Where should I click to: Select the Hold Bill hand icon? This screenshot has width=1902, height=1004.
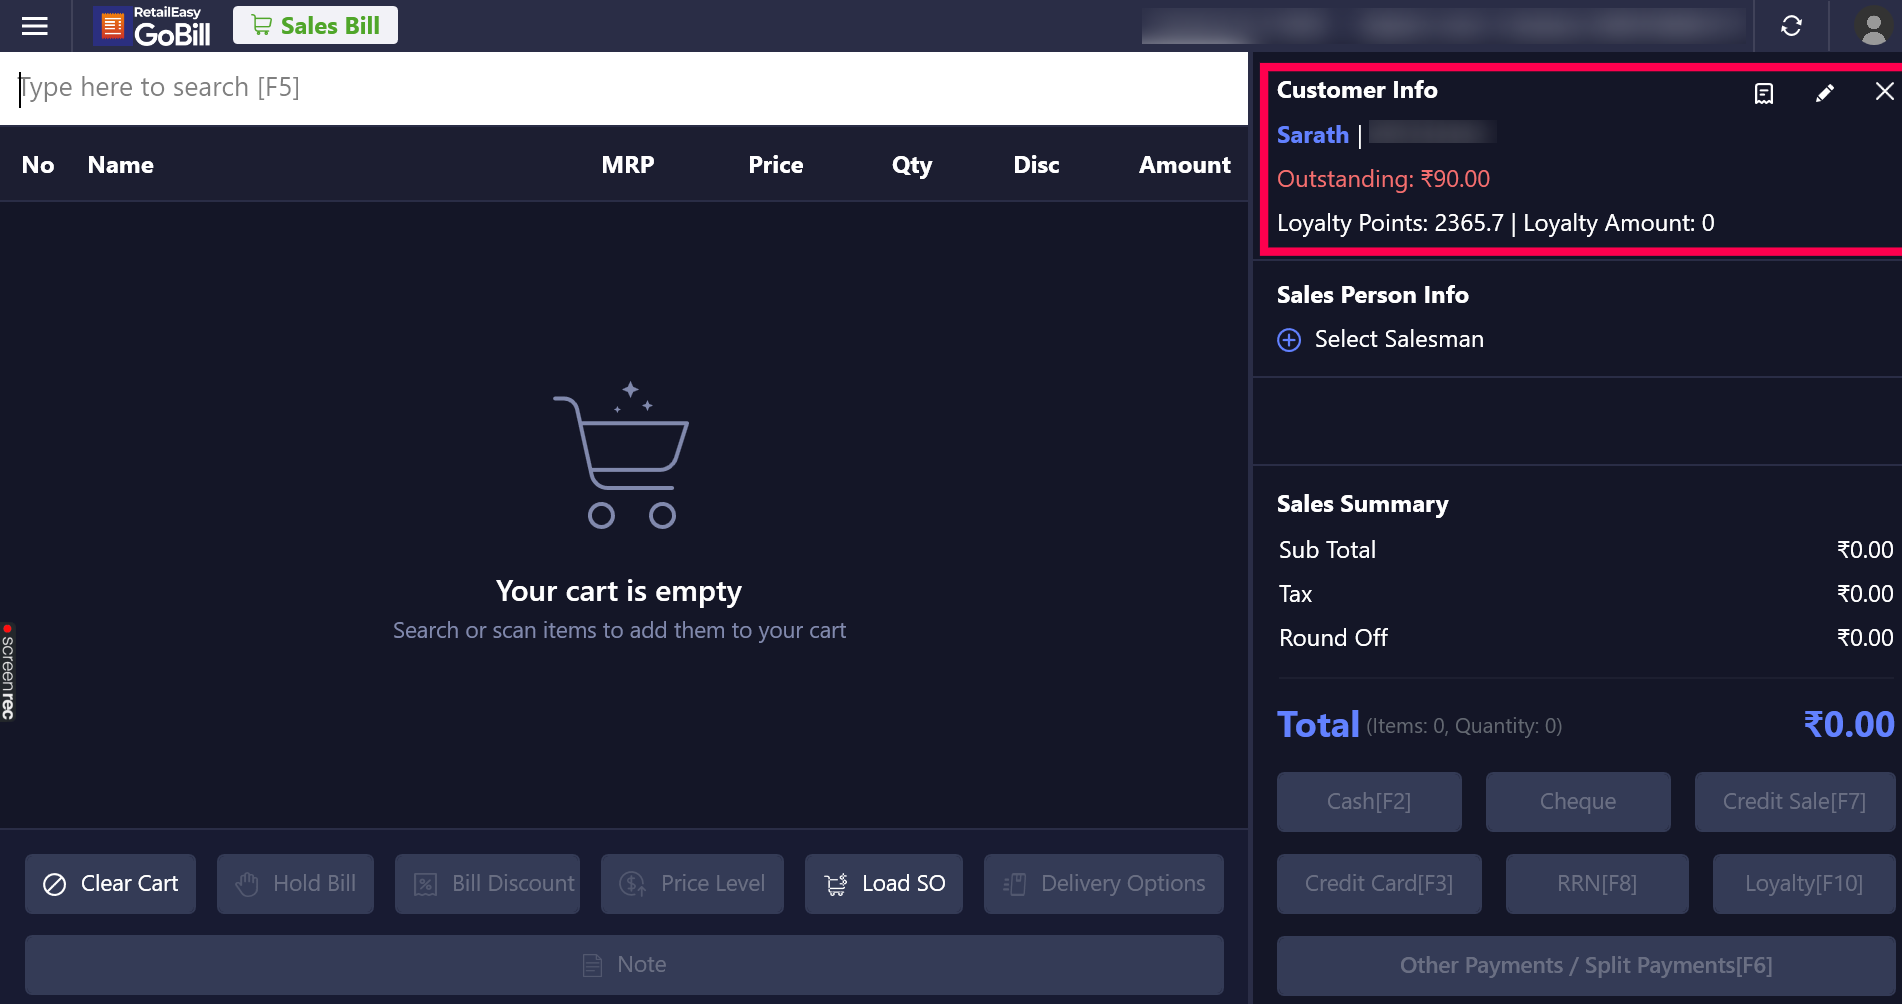(247, 884)
